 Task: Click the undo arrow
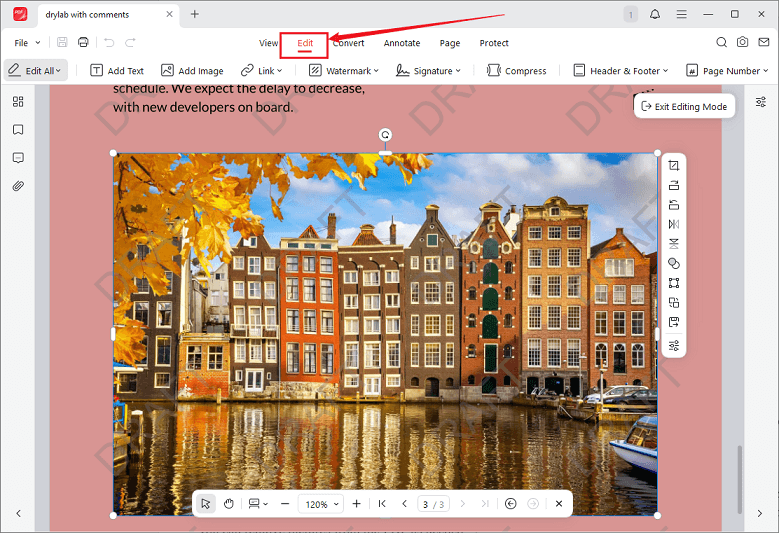(109, 43)
